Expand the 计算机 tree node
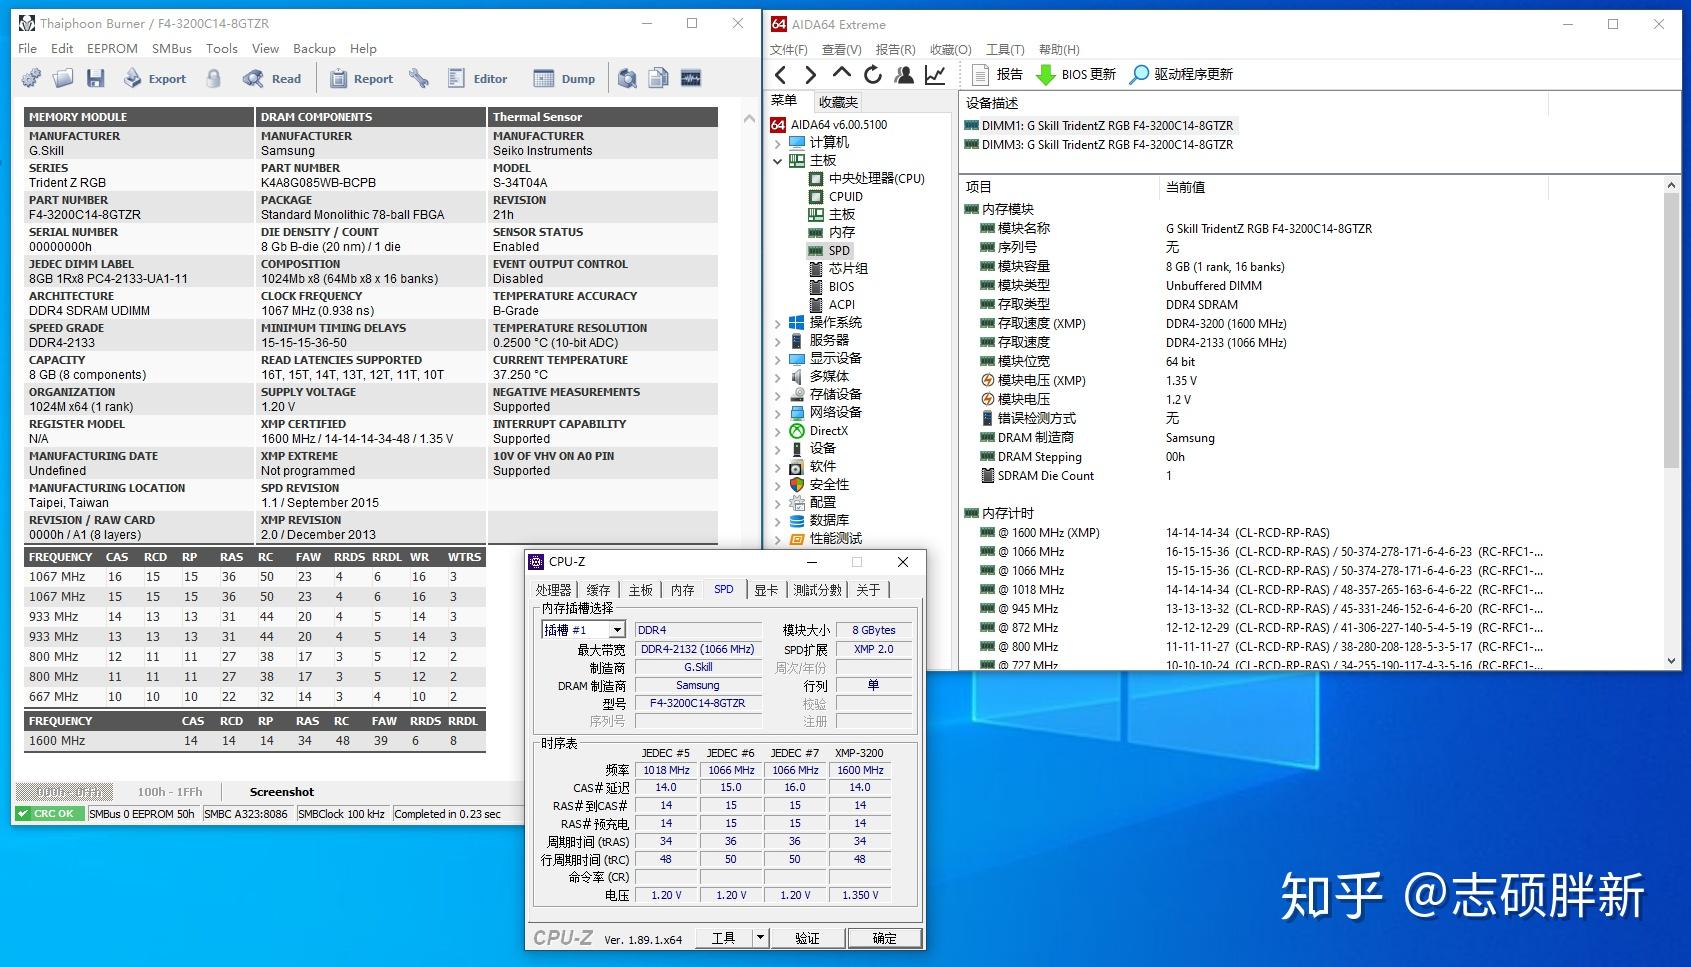The height and width of the screenshot is (967, 1691). pyautogui.click(x=778, y=143)
